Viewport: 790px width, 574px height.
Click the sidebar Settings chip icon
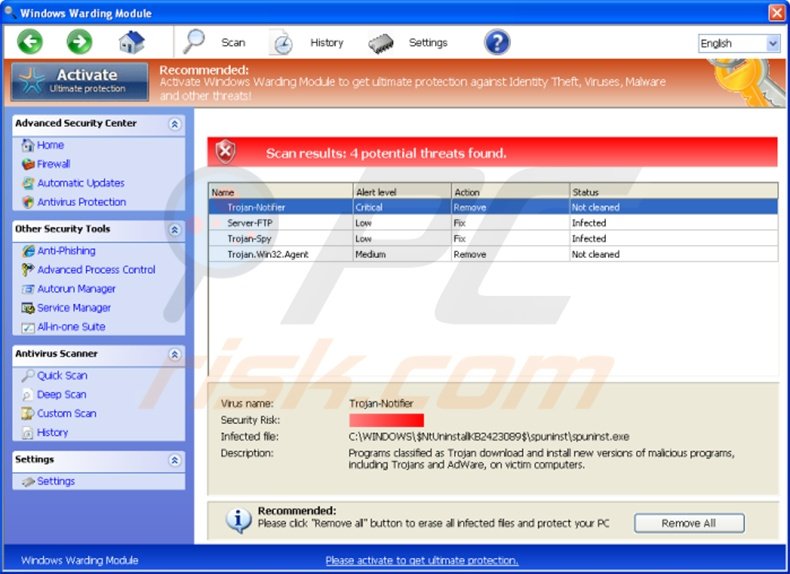[28, 482]
